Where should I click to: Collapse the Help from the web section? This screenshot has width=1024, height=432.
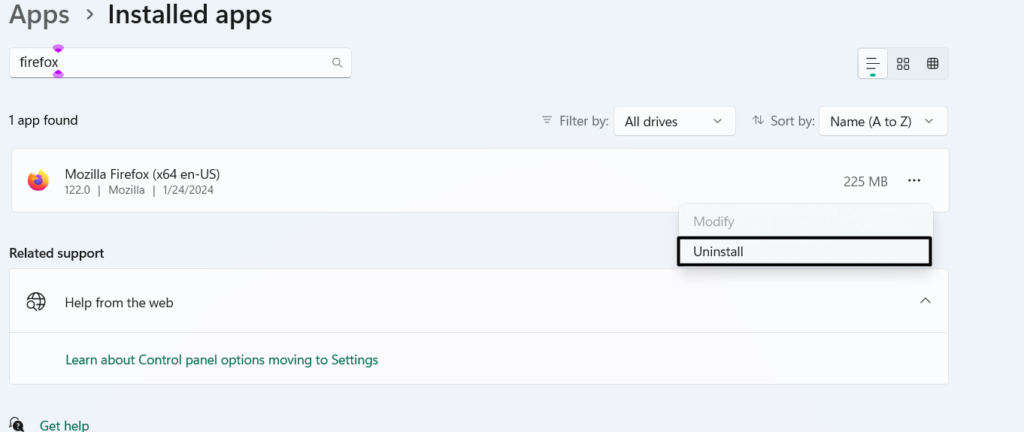coord(925,301)
